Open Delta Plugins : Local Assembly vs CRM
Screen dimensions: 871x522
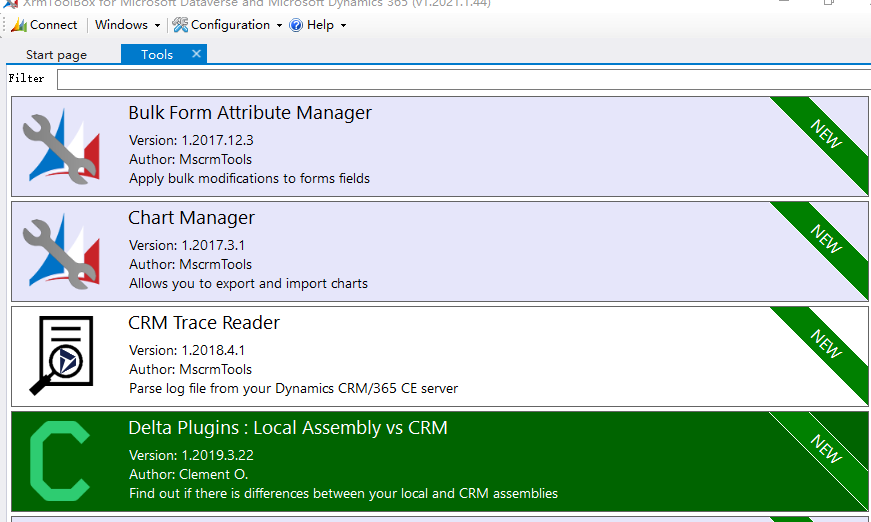pyautogui.click(x=288, y=428)
